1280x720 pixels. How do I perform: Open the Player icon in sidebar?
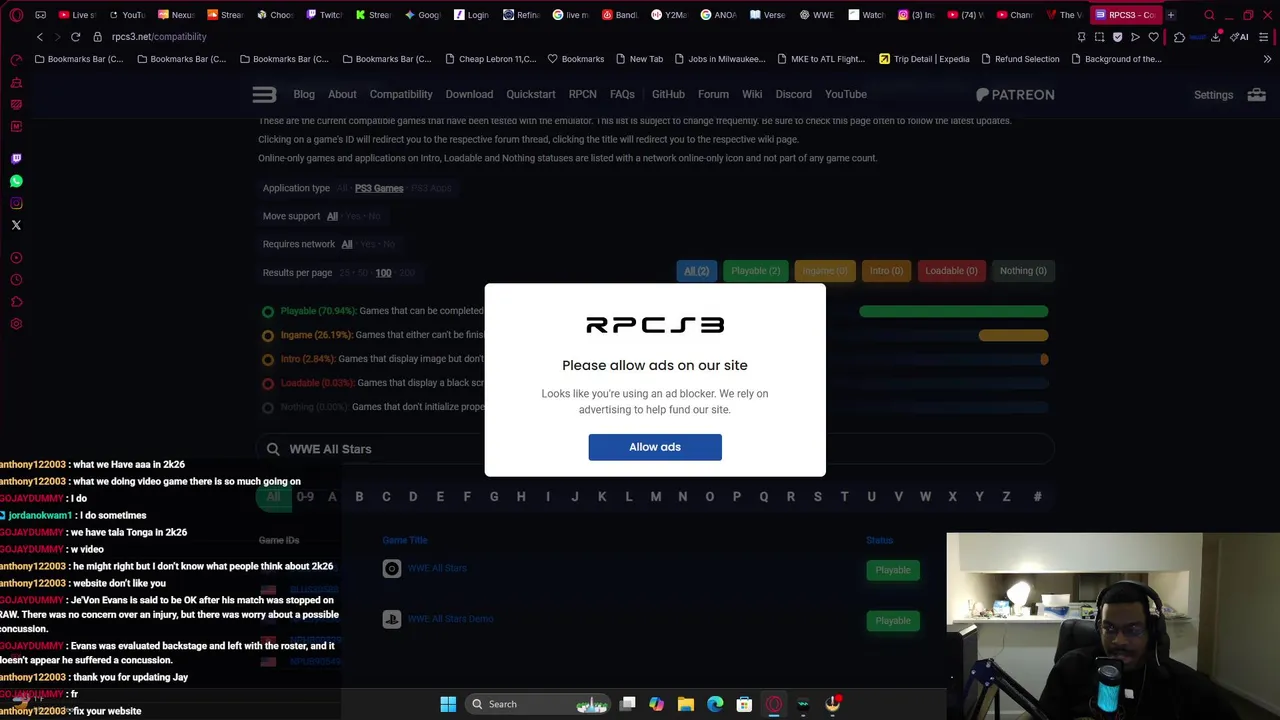coord(16,258)
